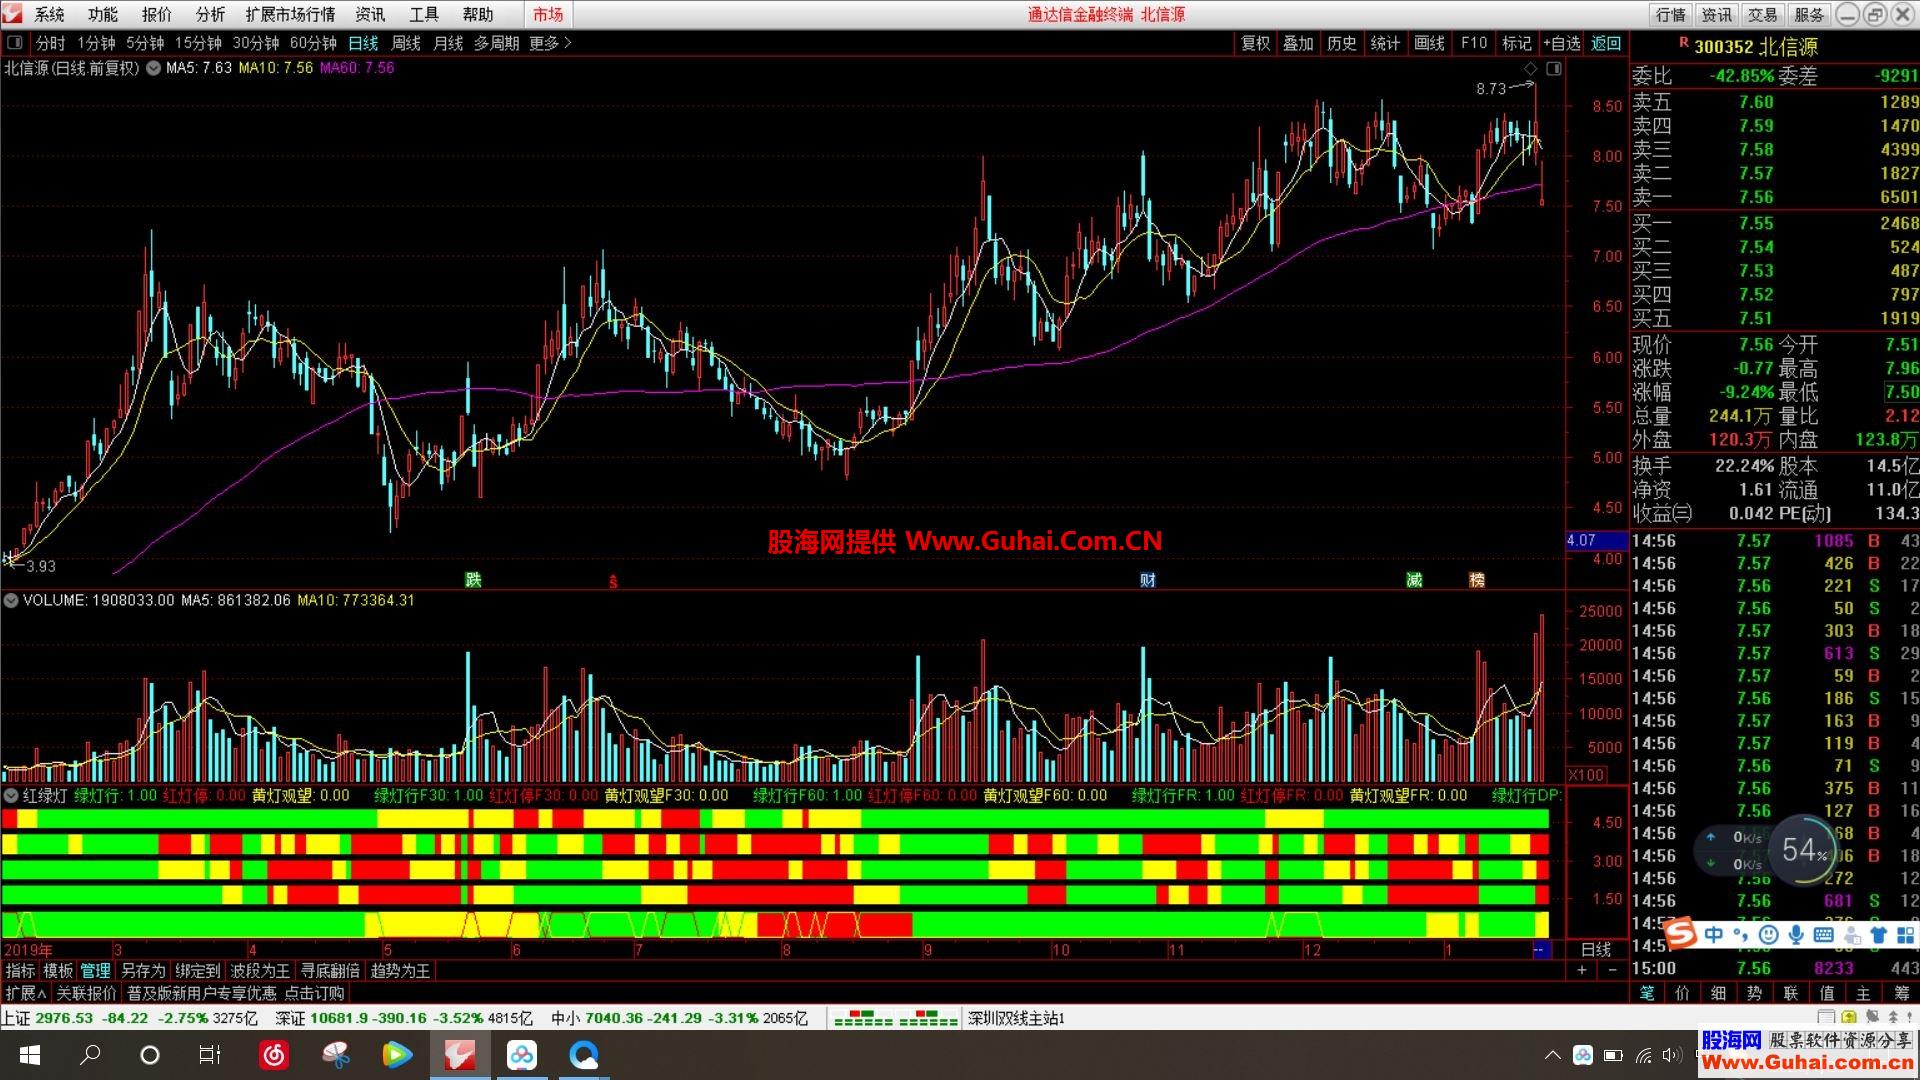Zoom in chart with the + button
The image size is (1920, 1080).
tap(1582, 971)
